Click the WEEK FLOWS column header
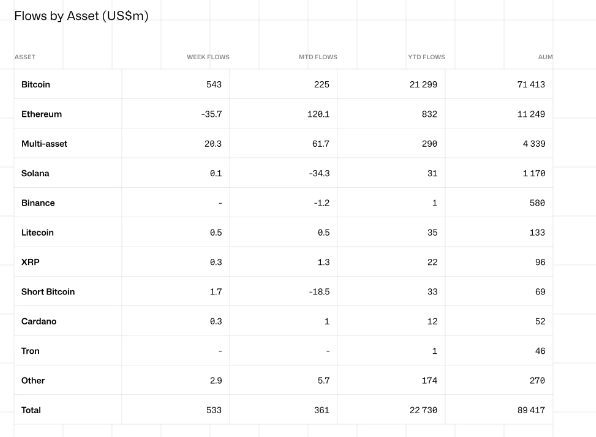Screen dimensions: 596x437 click(208, 57)
